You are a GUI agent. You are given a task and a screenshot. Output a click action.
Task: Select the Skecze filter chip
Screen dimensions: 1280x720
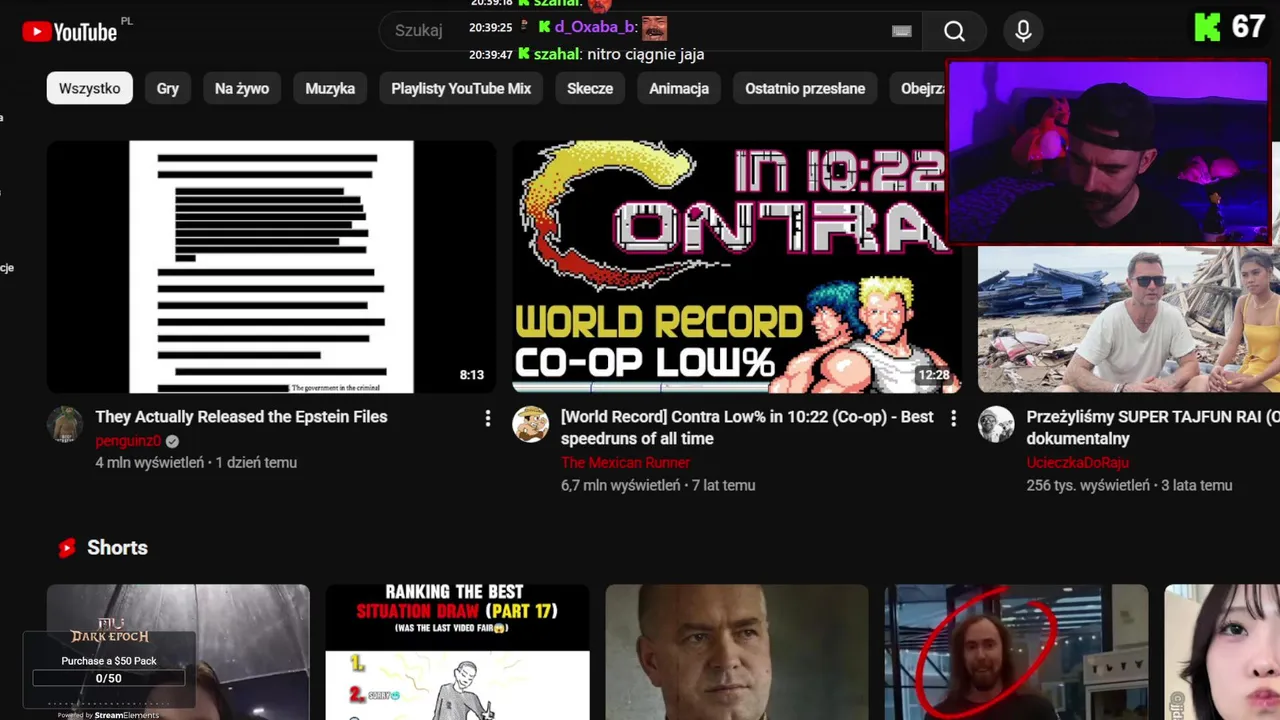point(590,88)
